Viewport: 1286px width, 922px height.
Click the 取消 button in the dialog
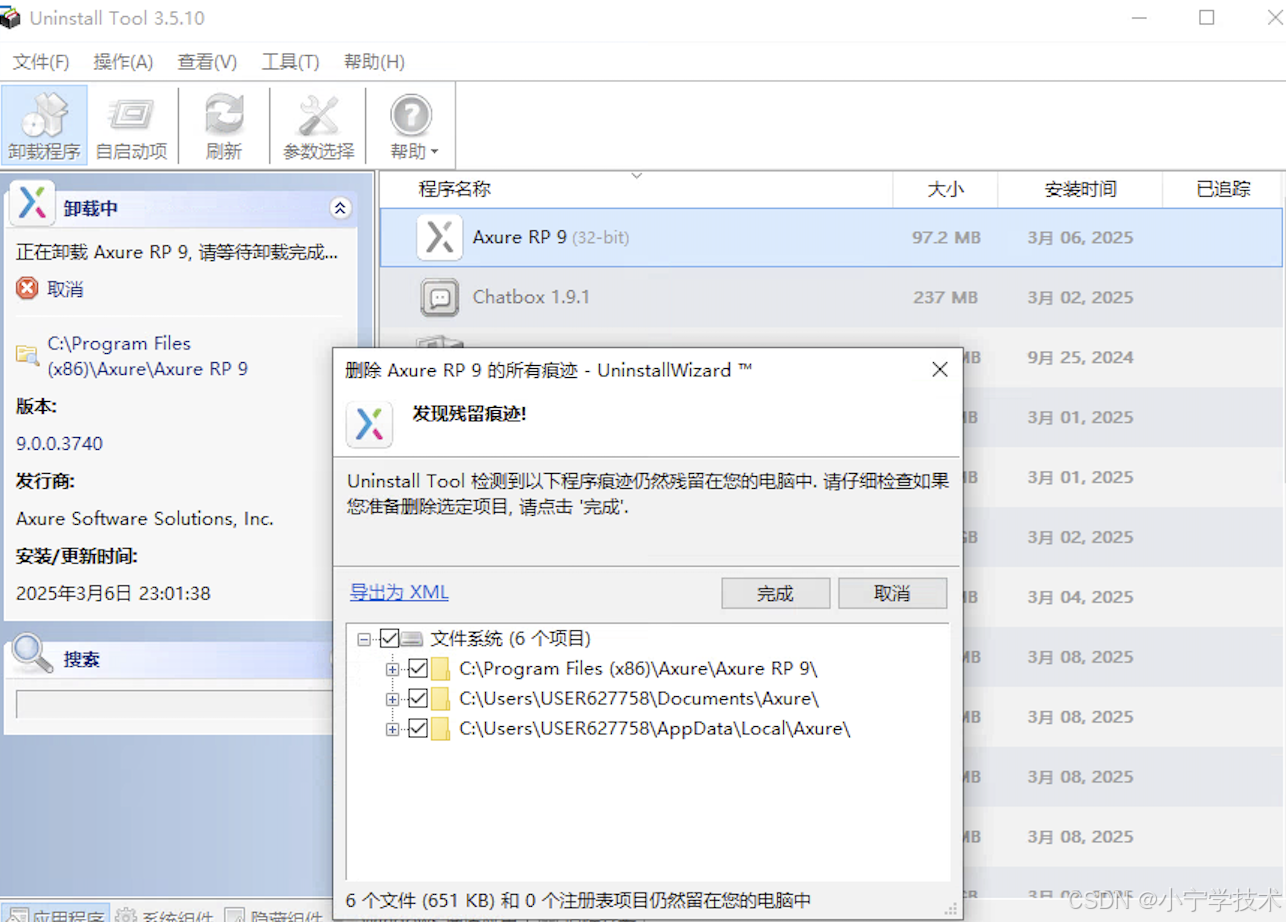click(x=892, y=593)
